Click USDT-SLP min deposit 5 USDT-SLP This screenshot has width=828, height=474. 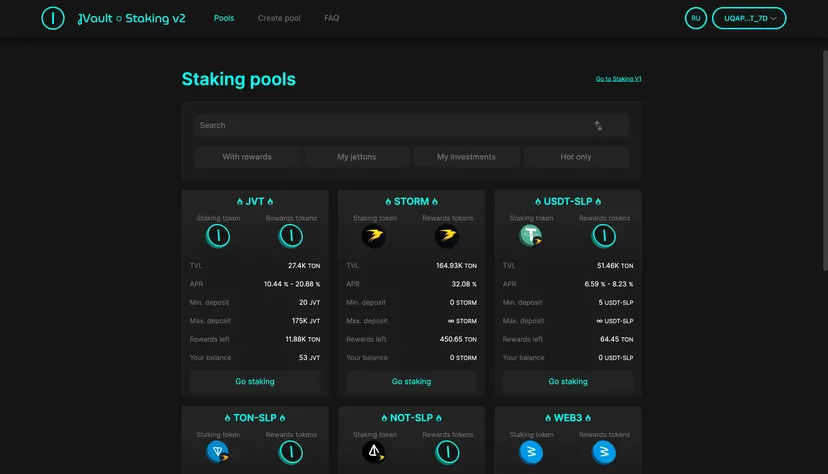point(616,302)
